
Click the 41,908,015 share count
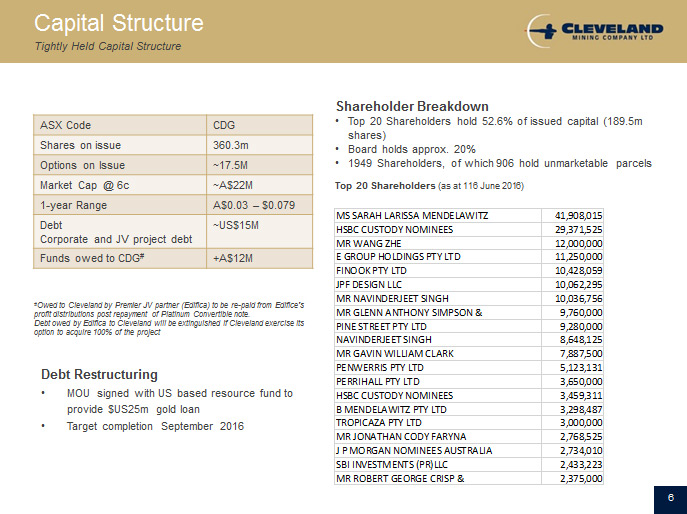click(x=578, y=216)
